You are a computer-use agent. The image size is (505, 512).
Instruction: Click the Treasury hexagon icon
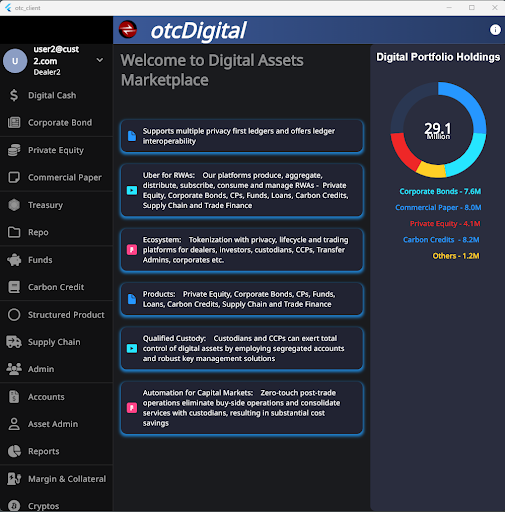click(x=14, y=205)
